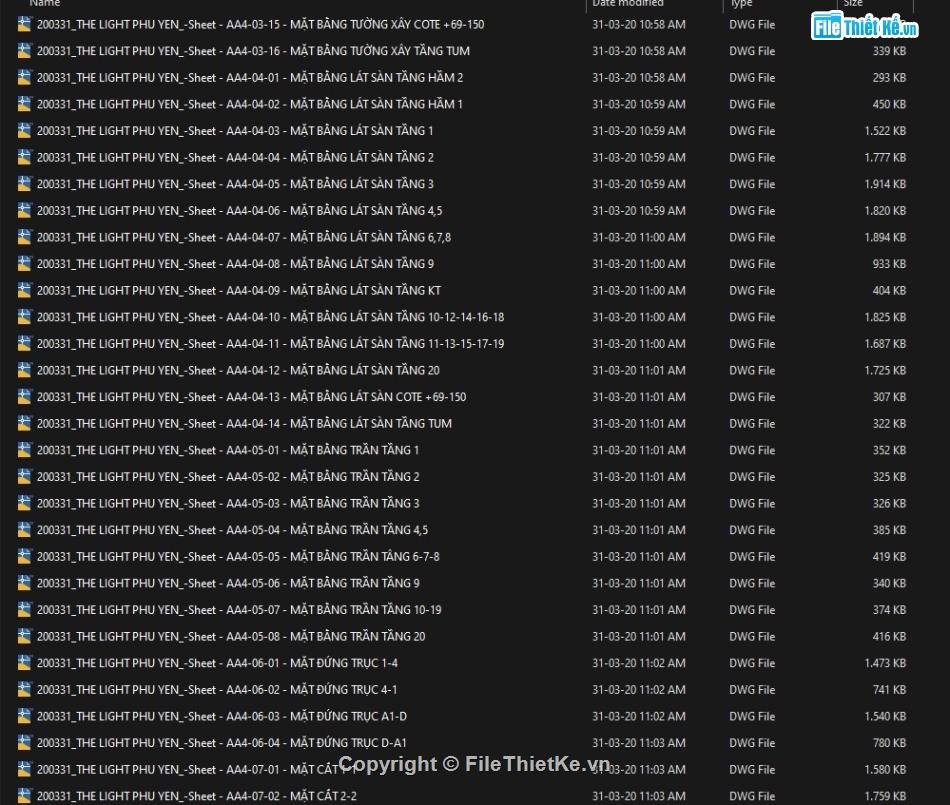Sort by the Date modified column header
Viewport: 950px width, 805px height.
click(628, 4)
